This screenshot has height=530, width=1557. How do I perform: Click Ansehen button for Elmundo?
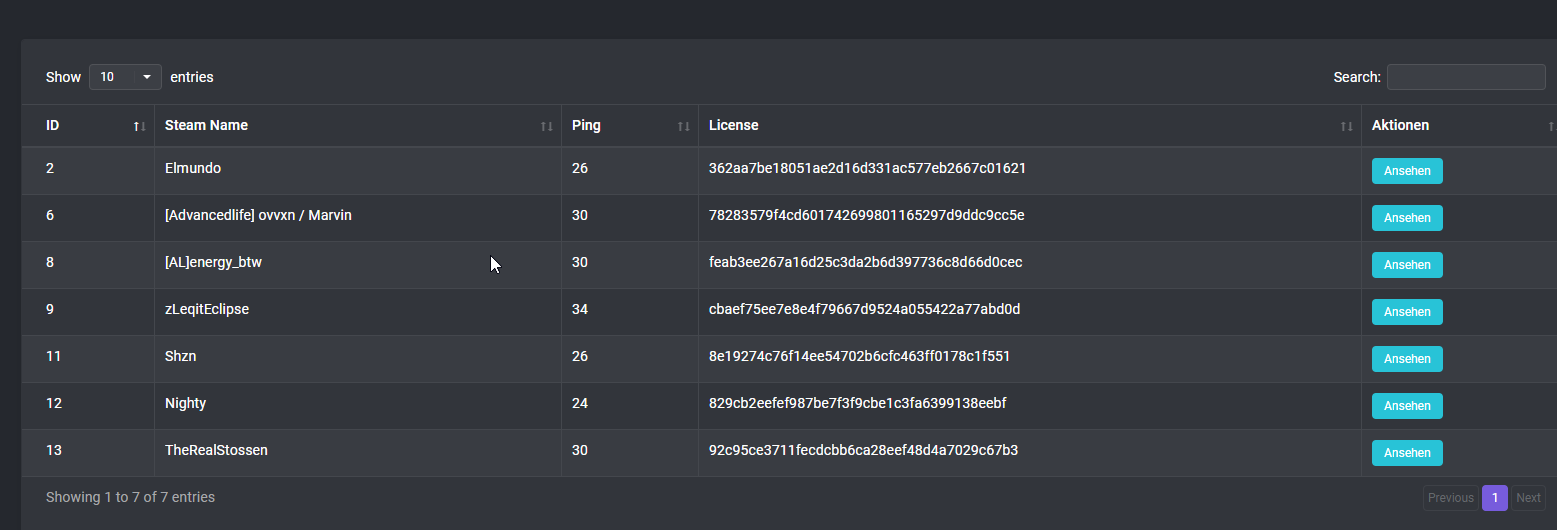click(x=1406, y=171)
